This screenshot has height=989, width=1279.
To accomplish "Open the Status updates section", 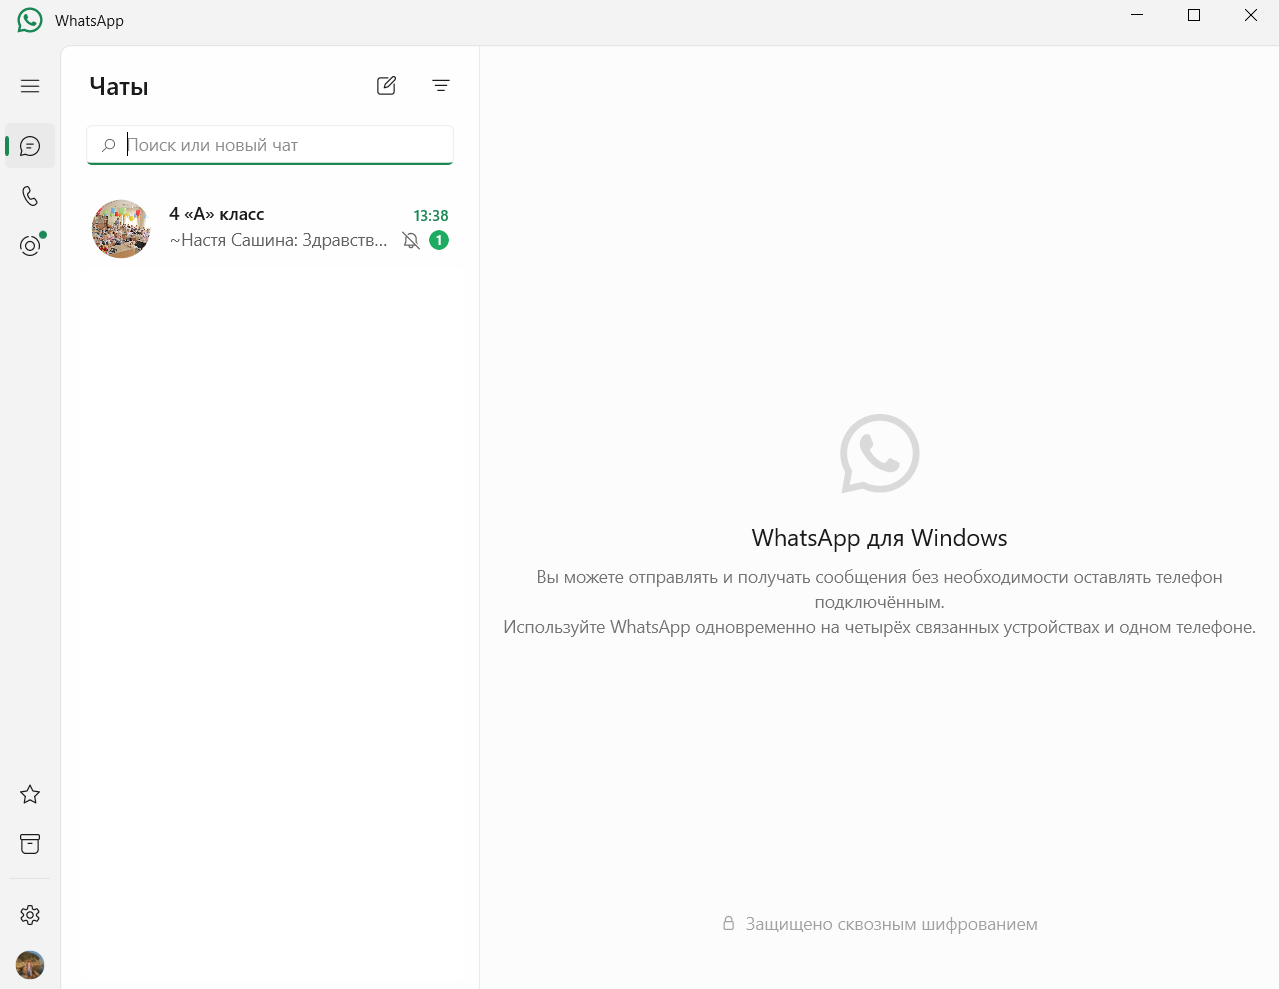I will pyautogui.click(x=30, y=245).
